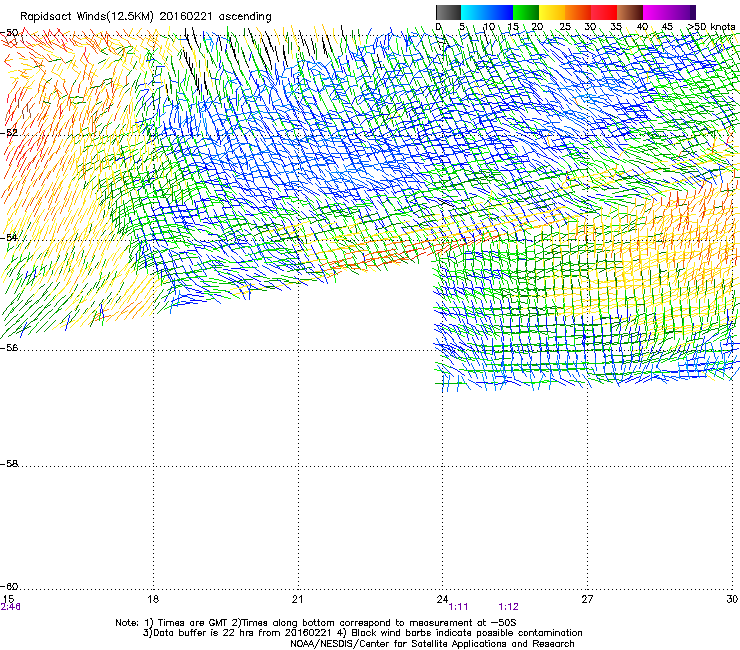Click the cyan-blue 5-15 knots legend swatch
740x650 pixels.
487,12
